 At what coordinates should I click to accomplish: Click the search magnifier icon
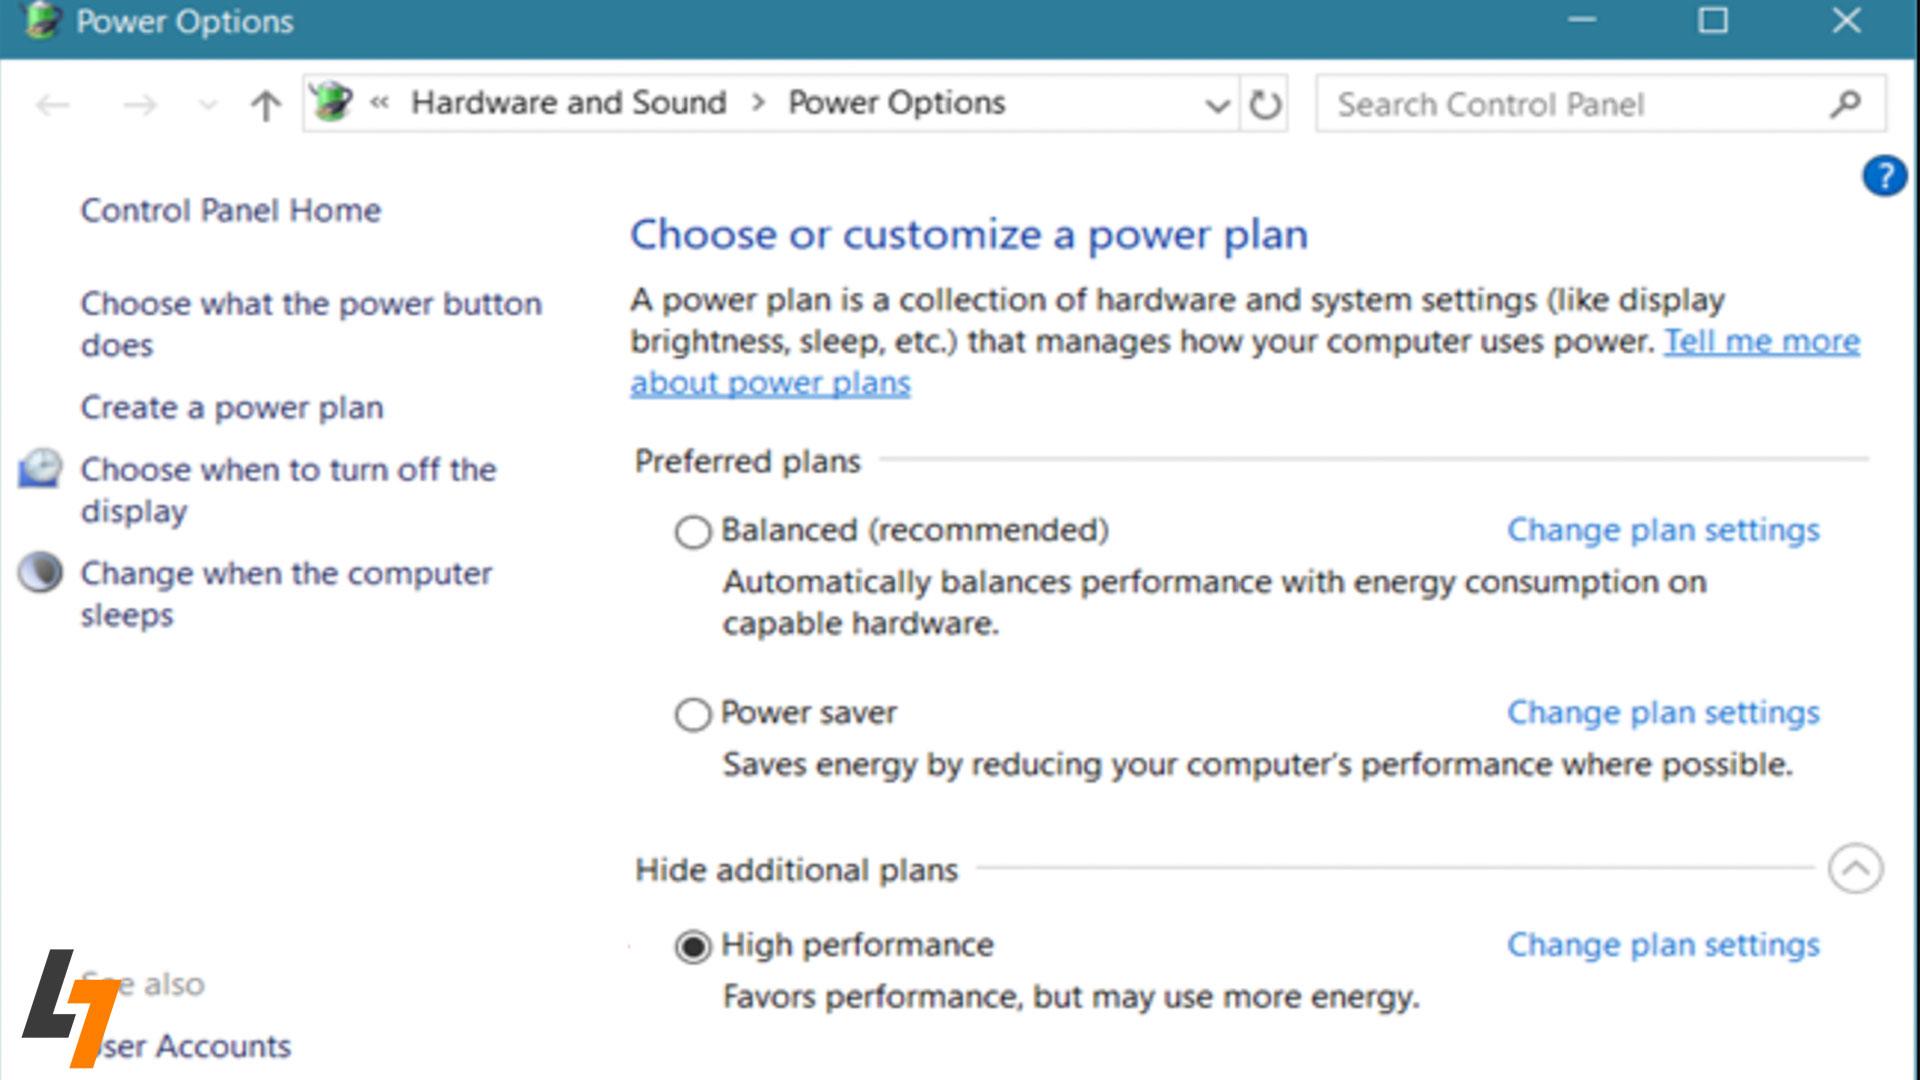1845,104
